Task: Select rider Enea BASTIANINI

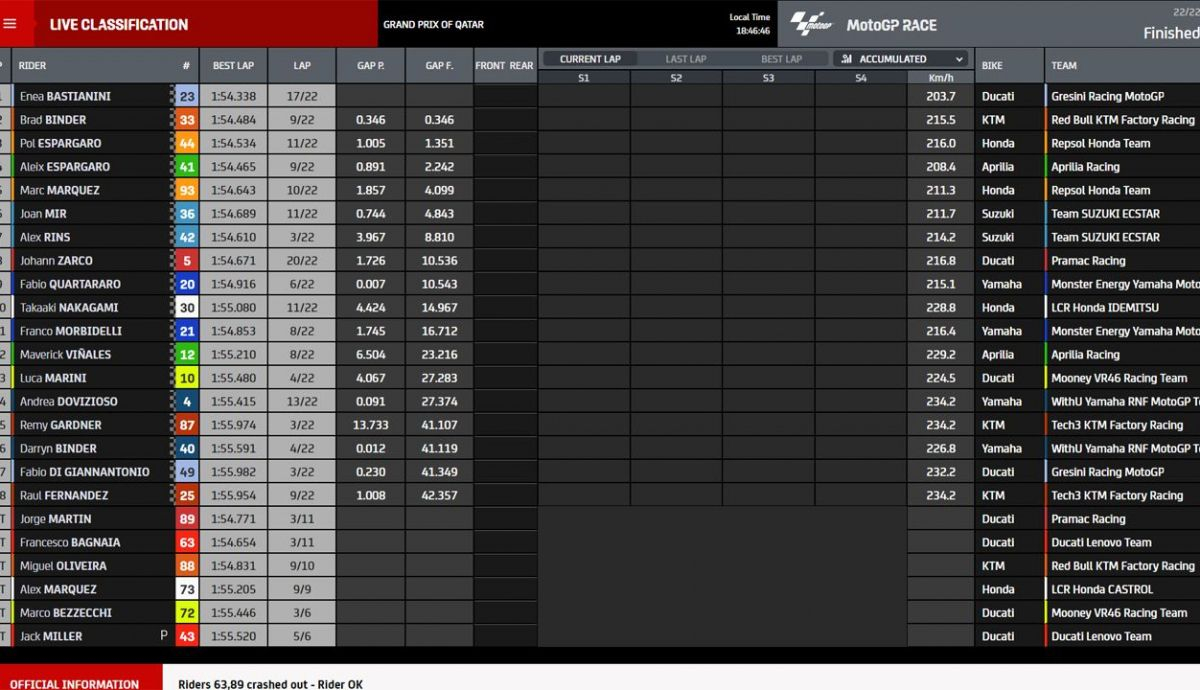Action: pyautogui.click(x=65, y=96)
